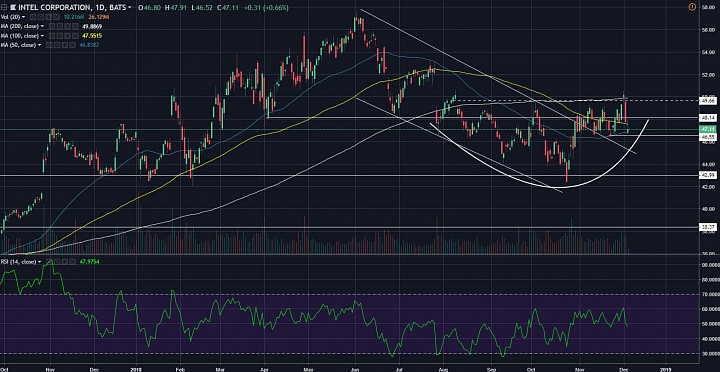Open MA (100, close) settings icon
The image size is (720, 372).
59,35
